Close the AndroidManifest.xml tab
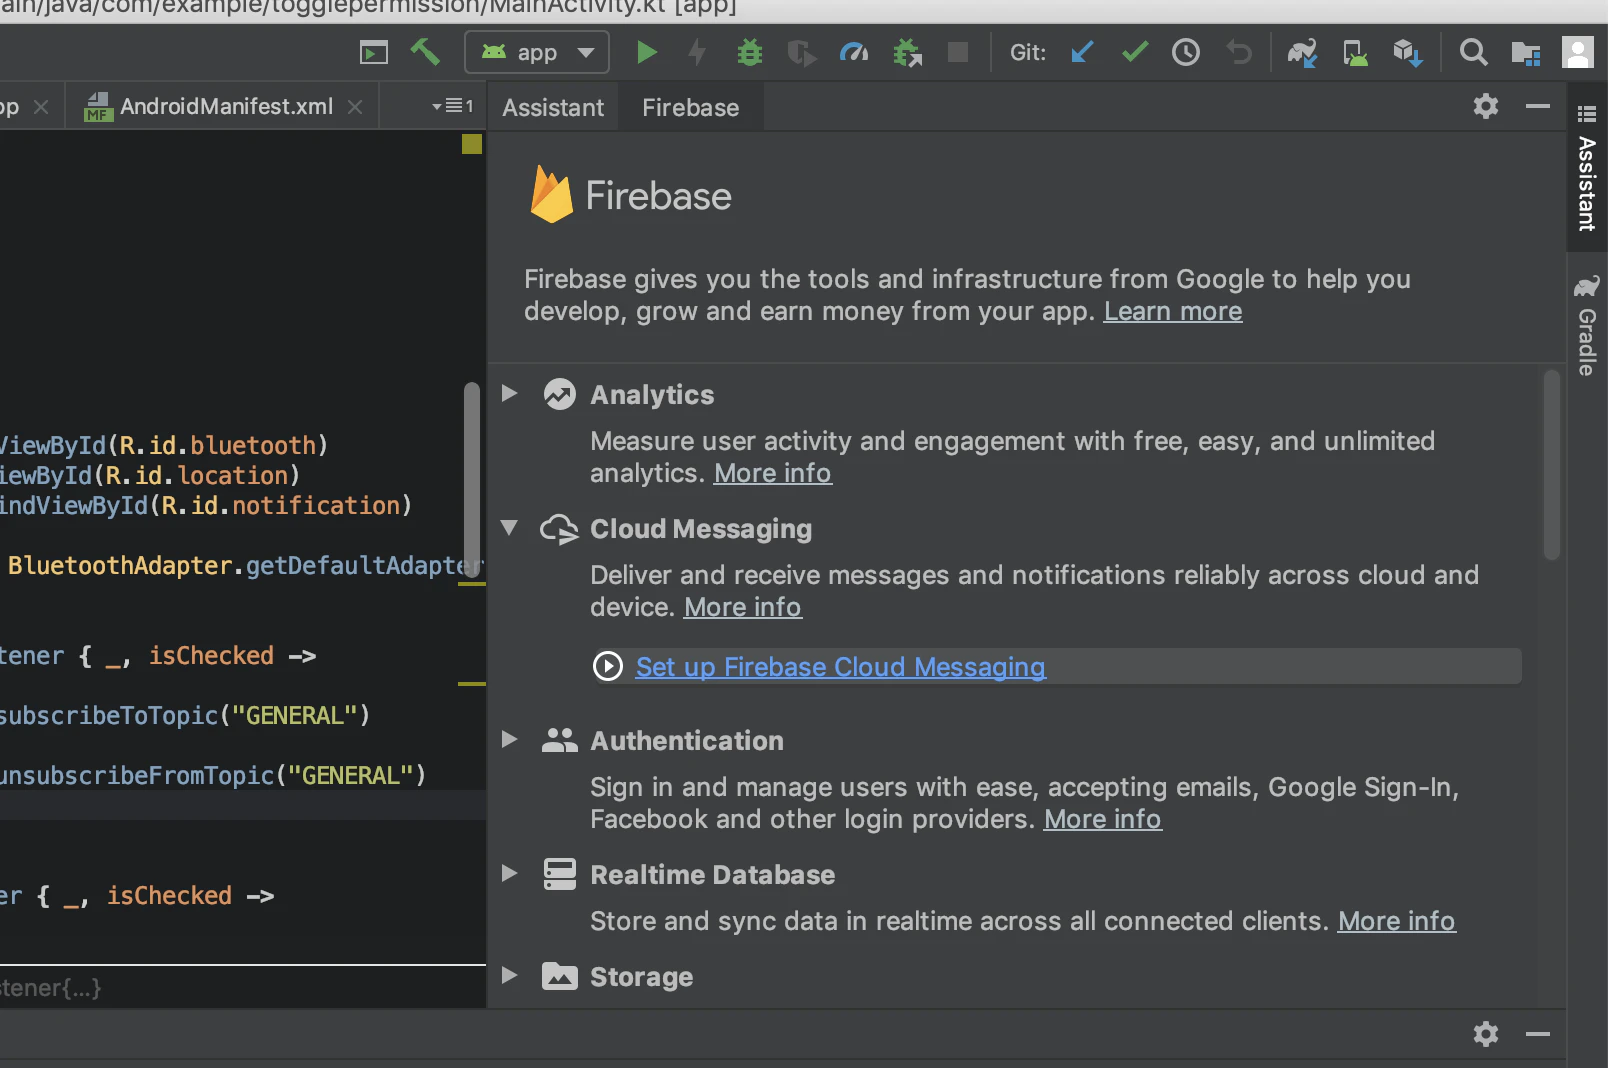The width and height of the screenshot is (1608, 1068). click(x=355, y=107)
